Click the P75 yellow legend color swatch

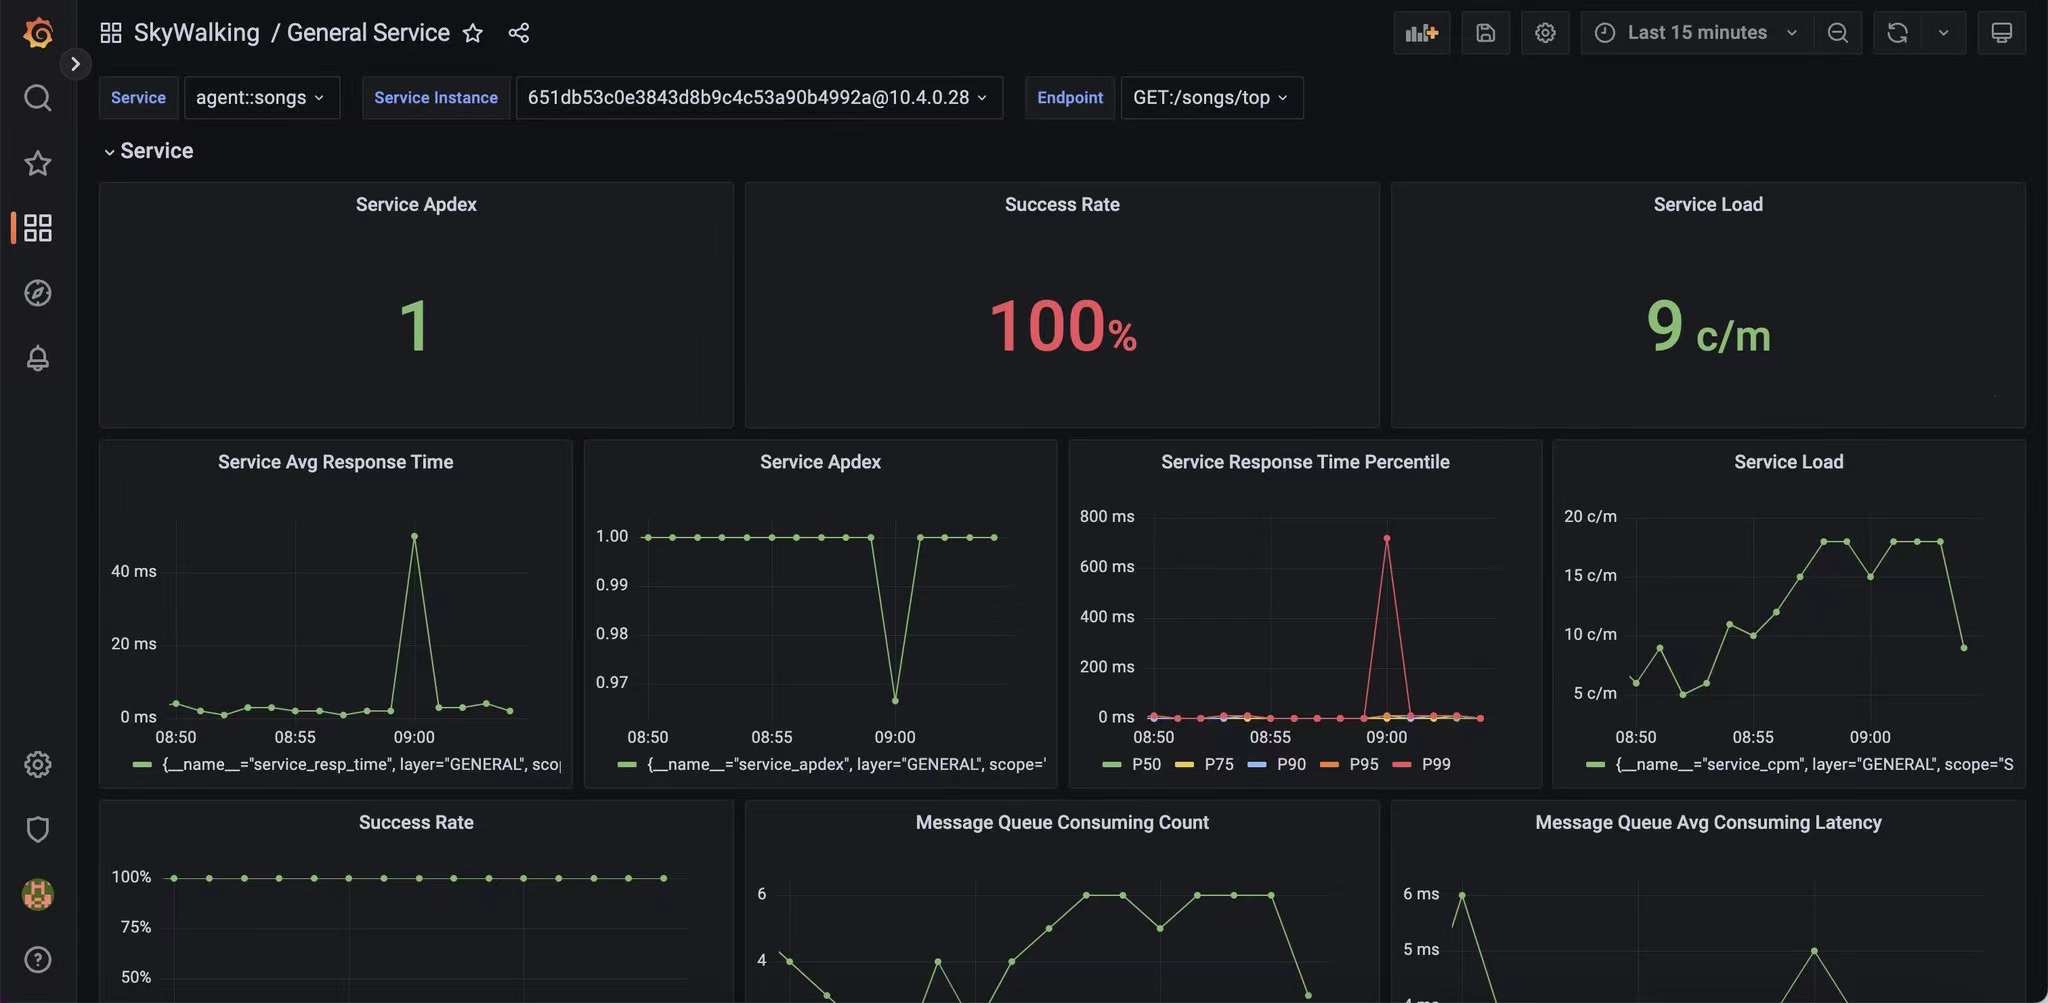pyautogui.click(x=1184, y=765)
